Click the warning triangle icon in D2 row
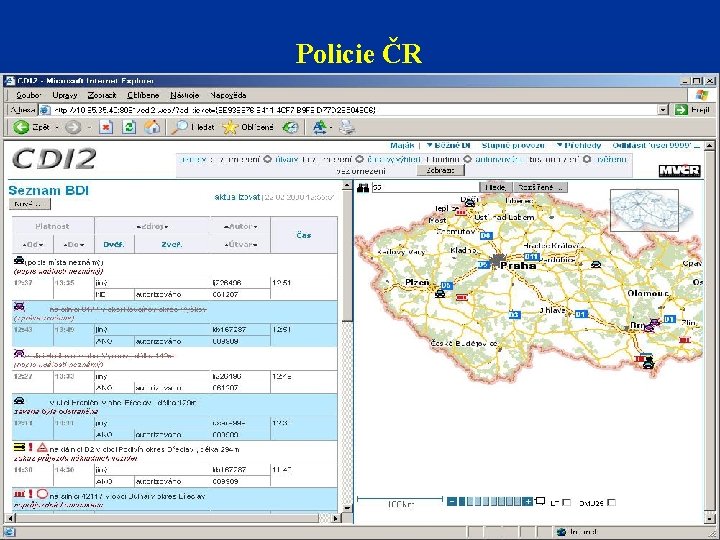Image resolution: width=720 pixels, height=540 pixels. (42, 447)
